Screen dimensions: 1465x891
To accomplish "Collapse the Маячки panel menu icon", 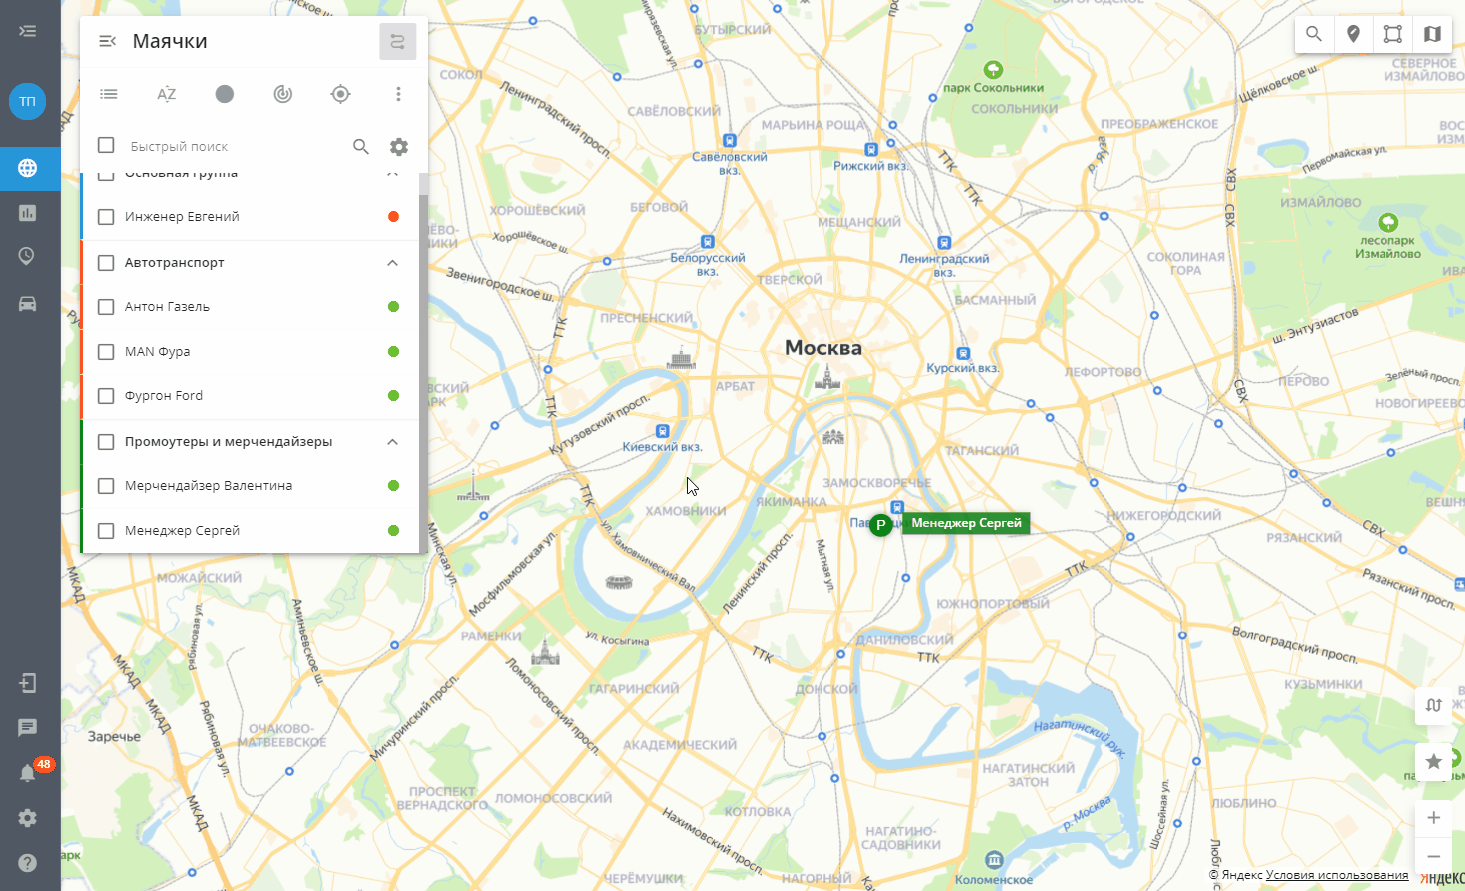I will [x=108, y=41].
